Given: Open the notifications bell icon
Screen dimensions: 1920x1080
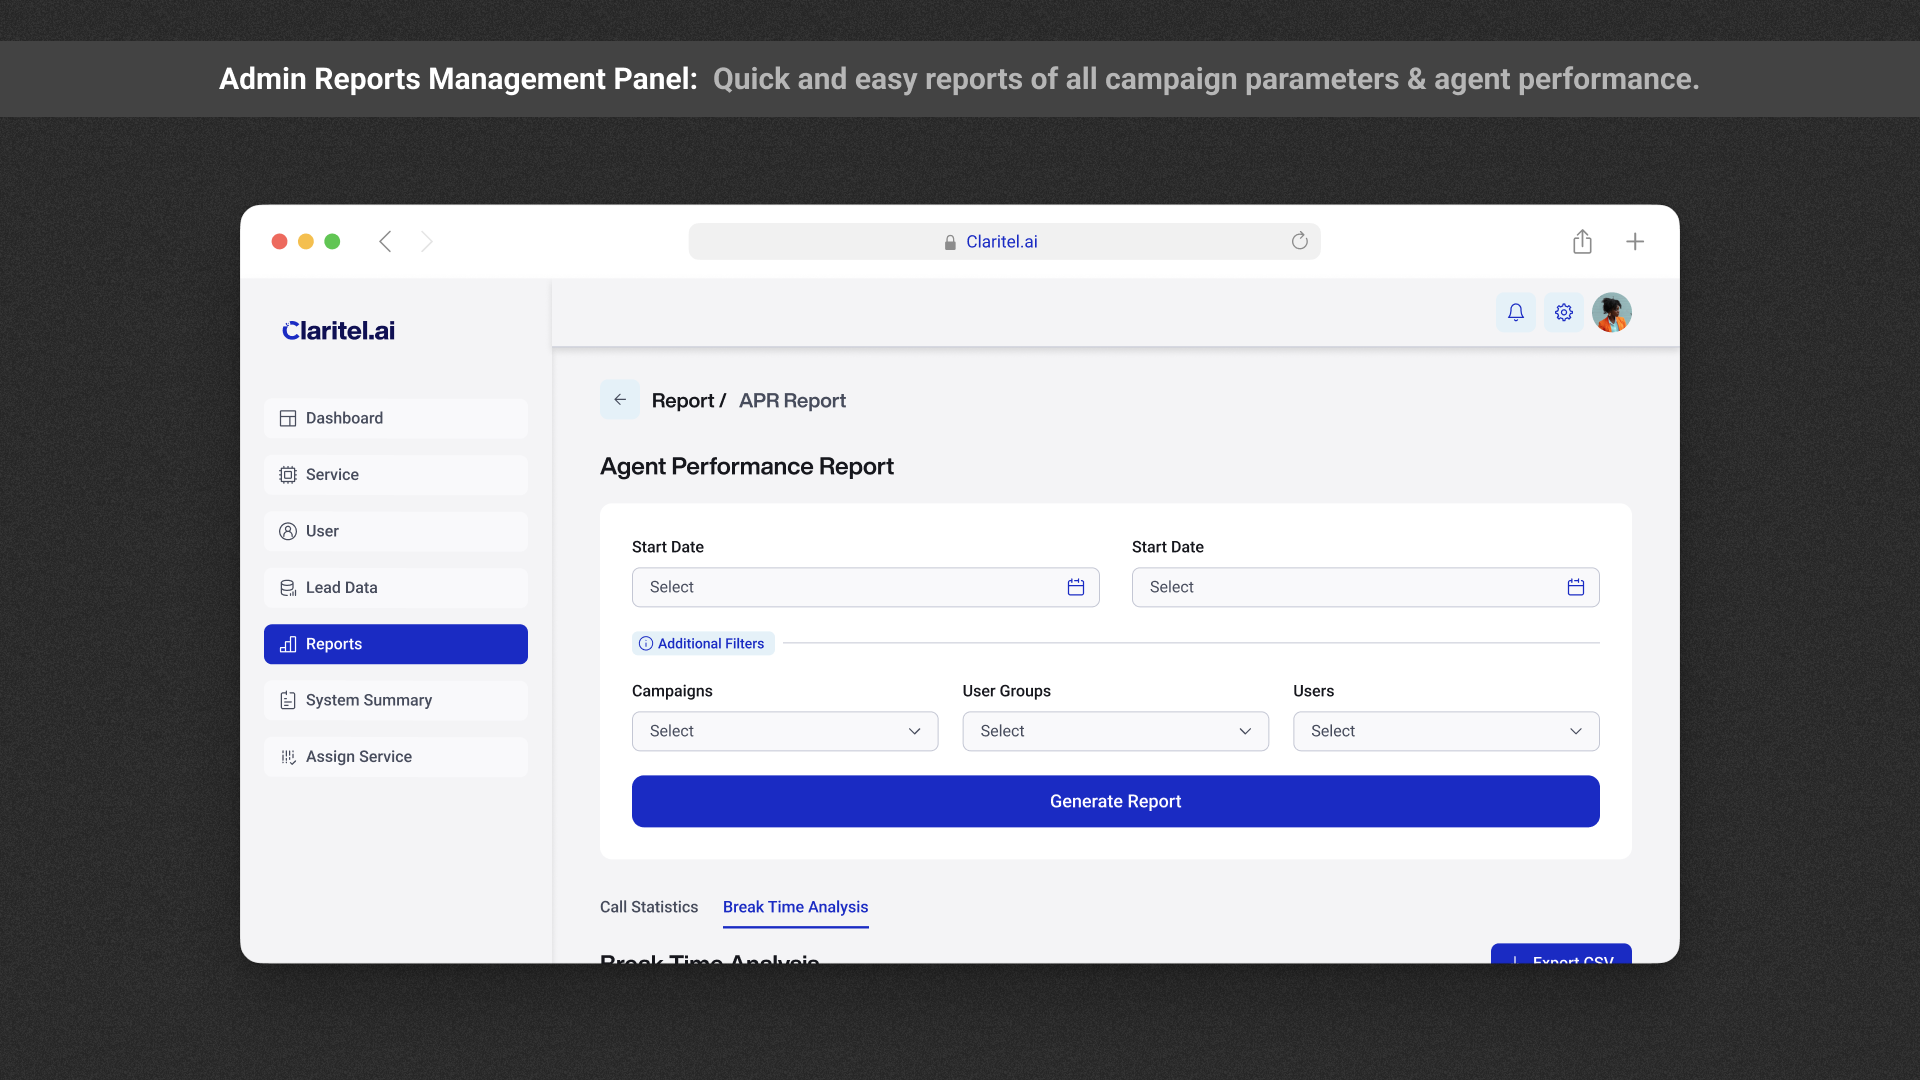Looking at the screenshot, I should (1515, 312).
